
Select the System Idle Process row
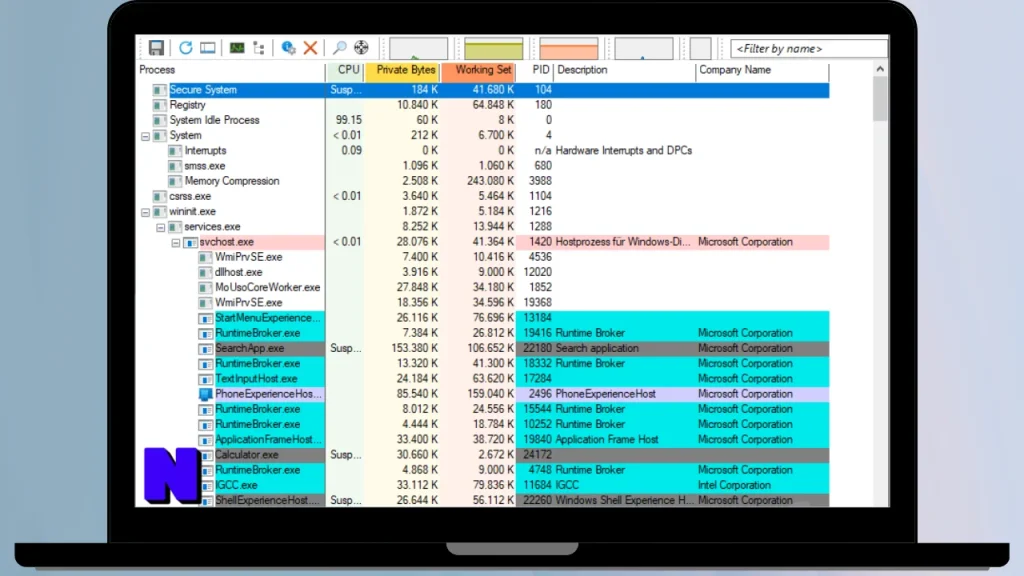tap(483, 120)
